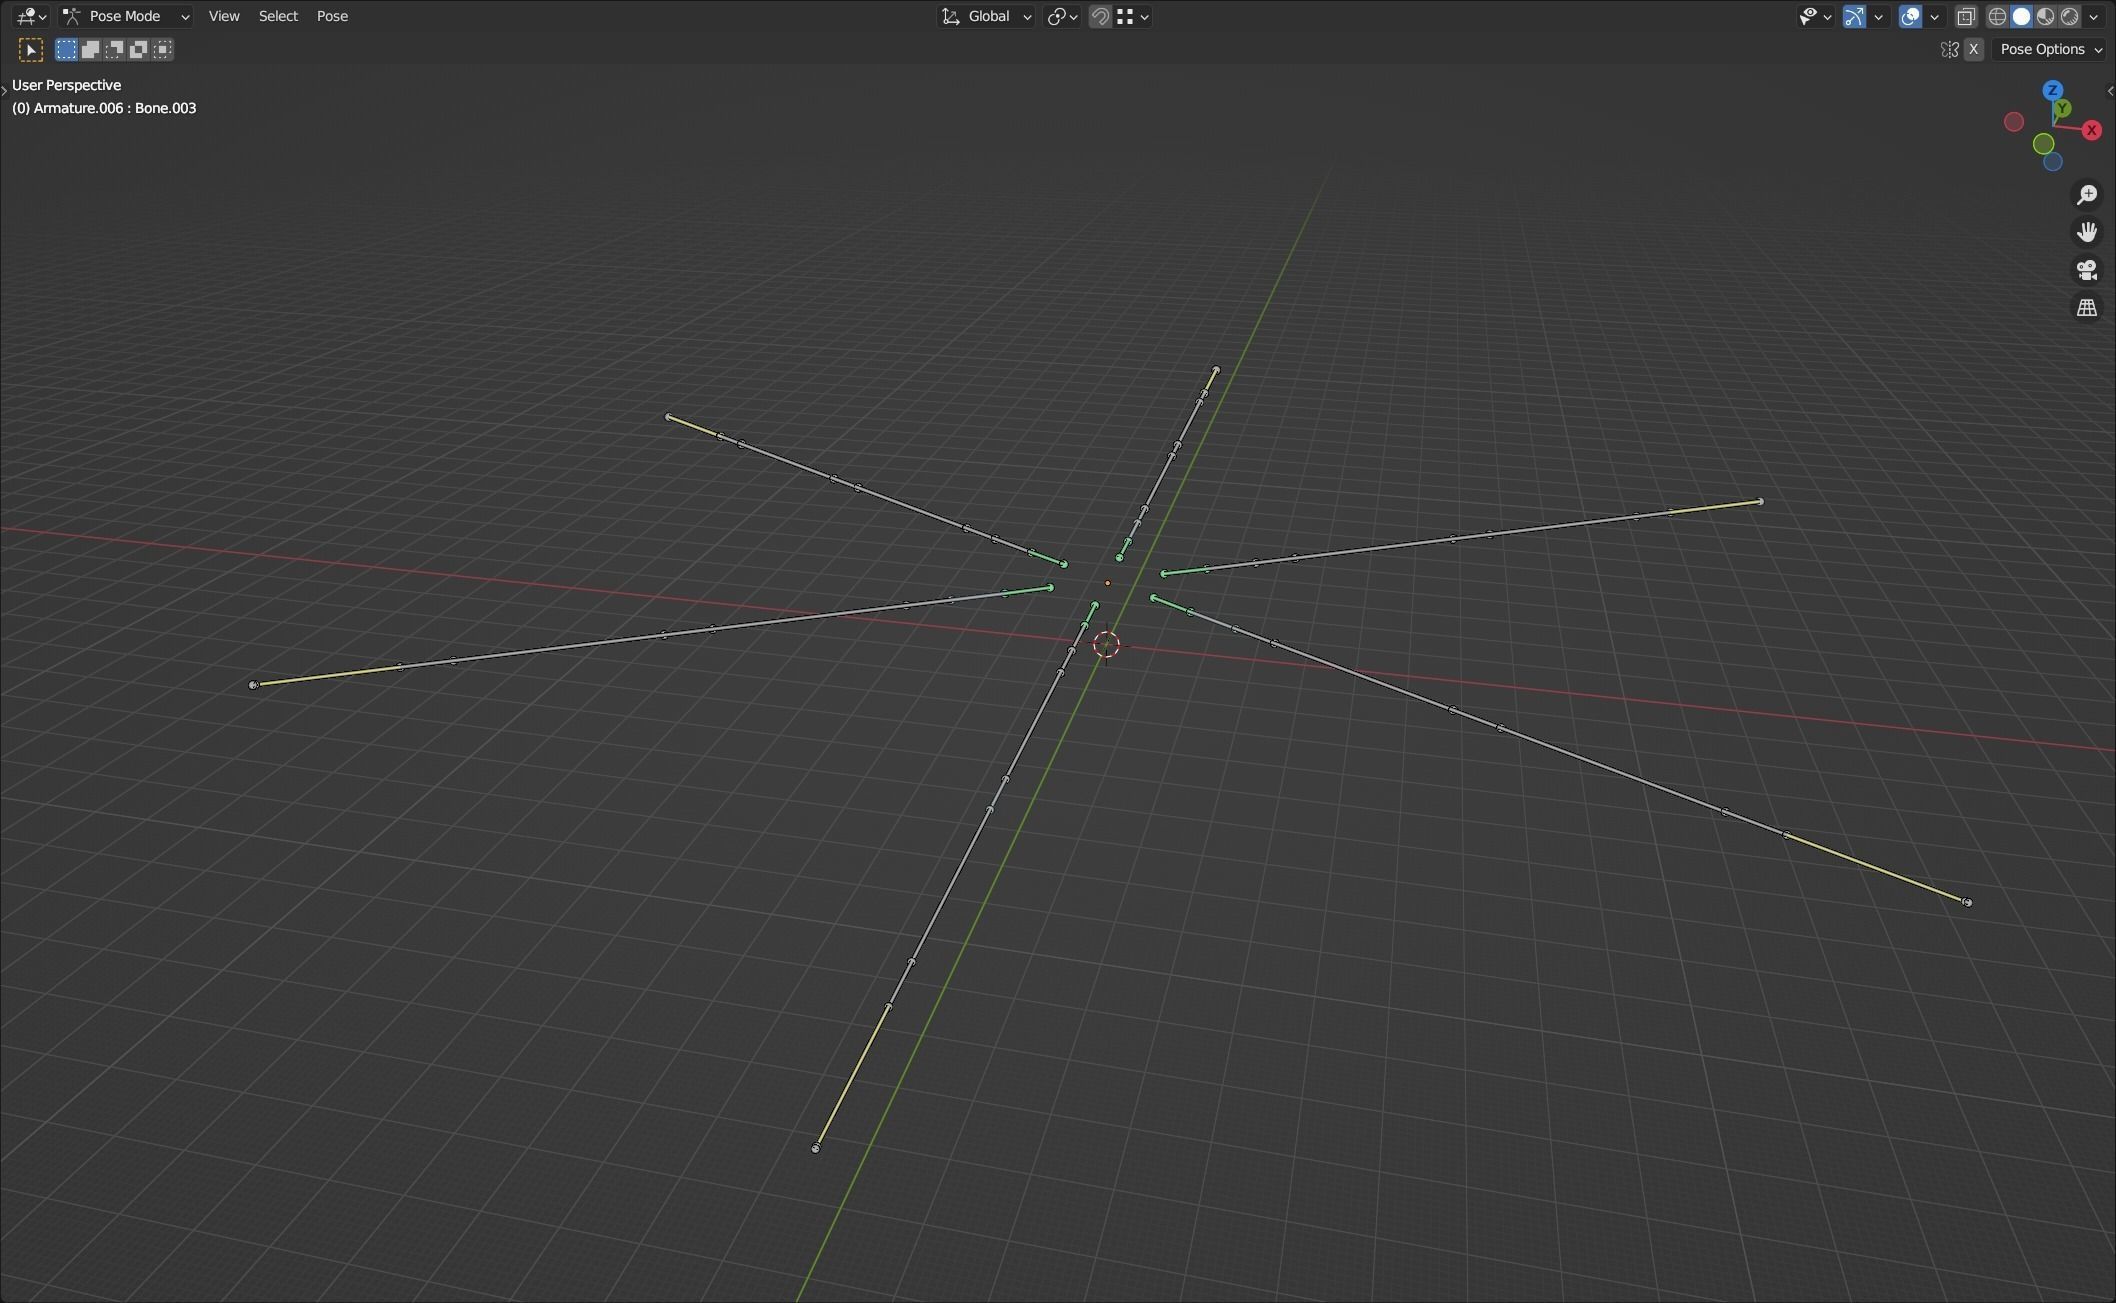The image size is (2116, 1303).
Task: Toggle camera view with camera icon
Action: point(2087,270)
